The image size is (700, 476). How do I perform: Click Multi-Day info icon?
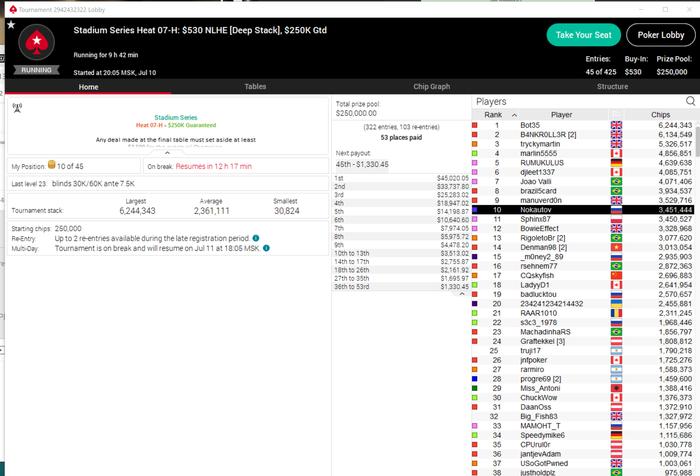[266, 248]
